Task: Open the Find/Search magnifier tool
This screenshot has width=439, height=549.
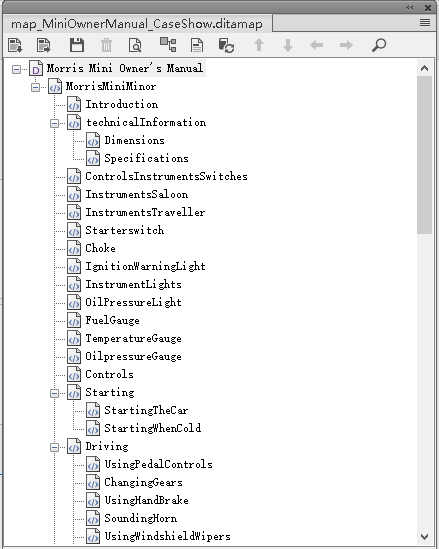Action: [379, 45]
